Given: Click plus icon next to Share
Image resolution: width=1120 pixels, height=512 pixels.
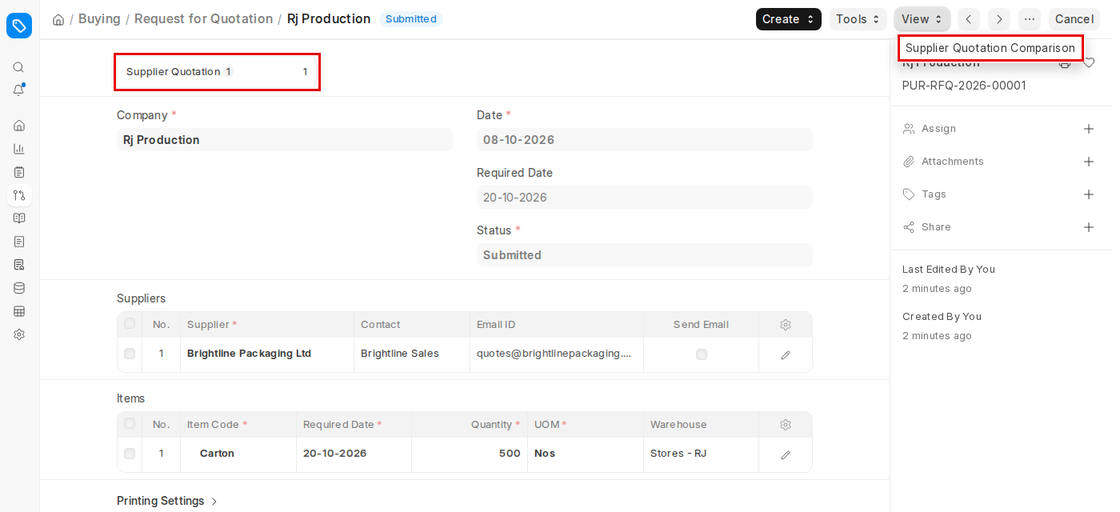Looking at the screenshot, I should point(1089,227).
